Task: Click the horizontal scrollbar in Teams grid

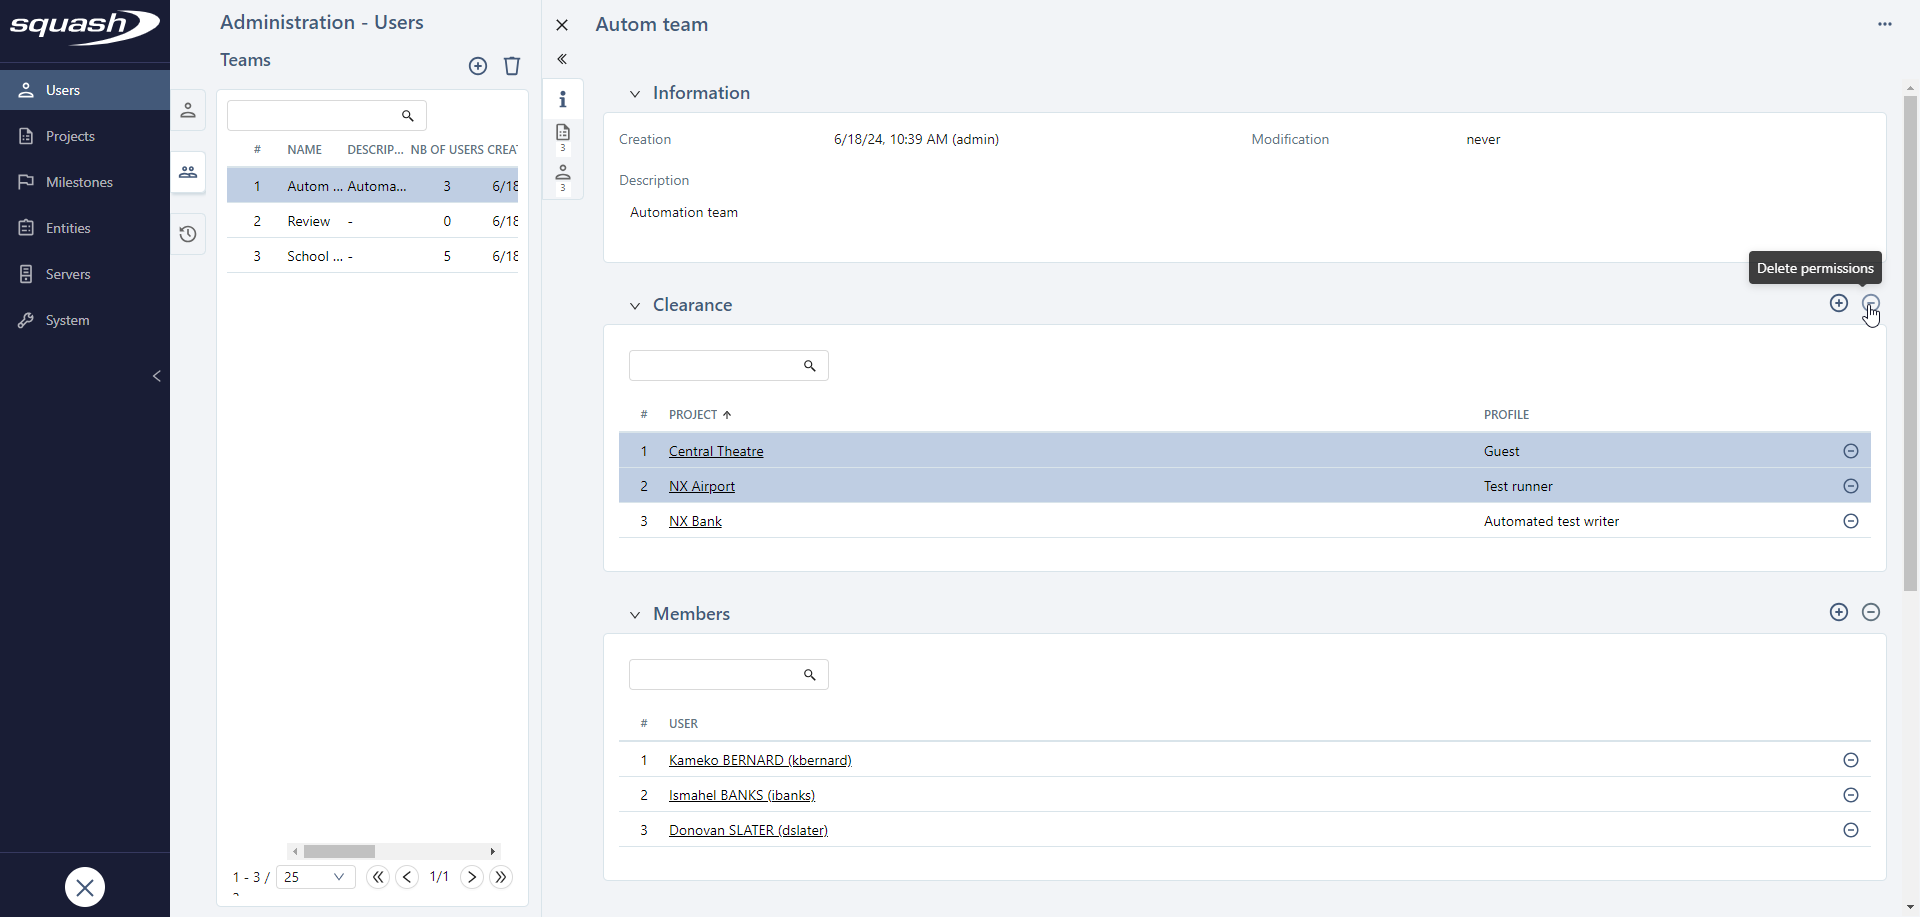Action: point(339,851)
